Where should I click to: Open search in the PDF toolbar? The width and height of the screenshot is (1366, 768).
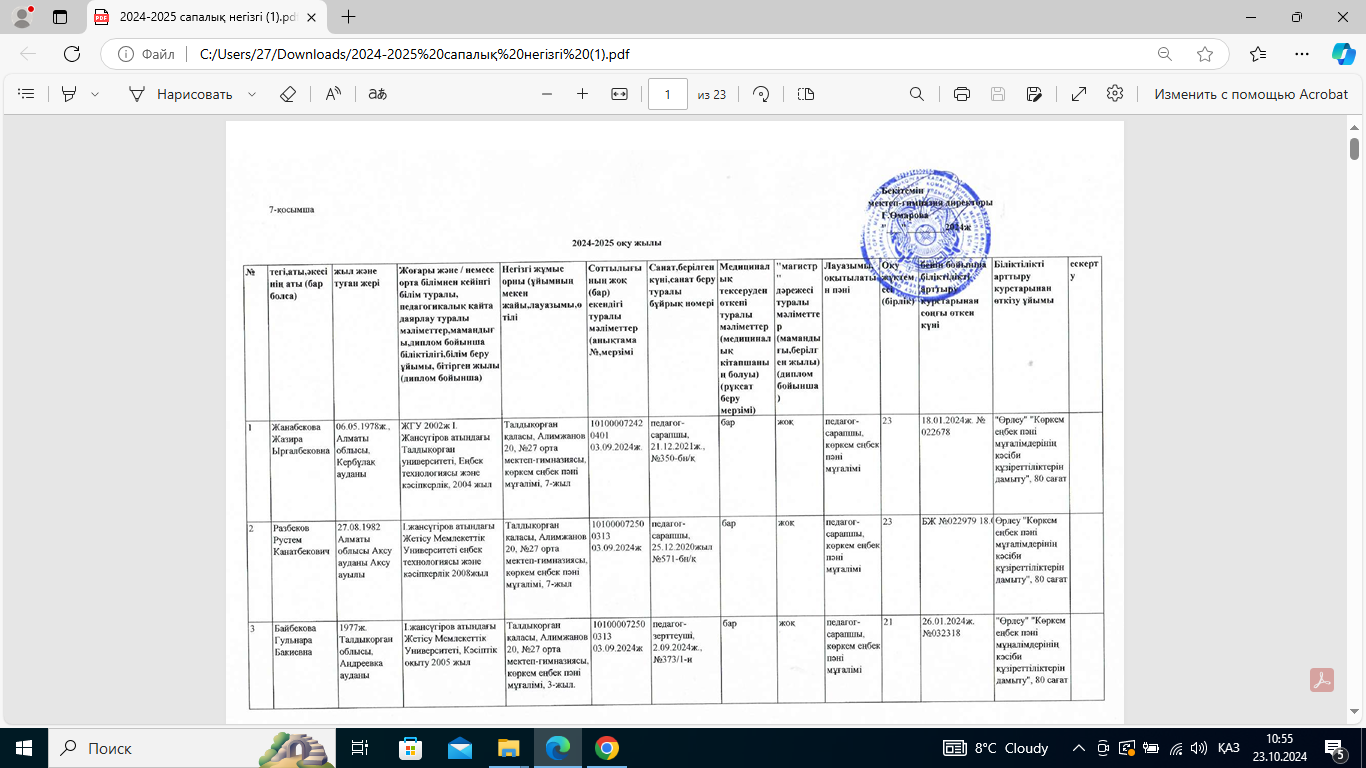(916, 94)
